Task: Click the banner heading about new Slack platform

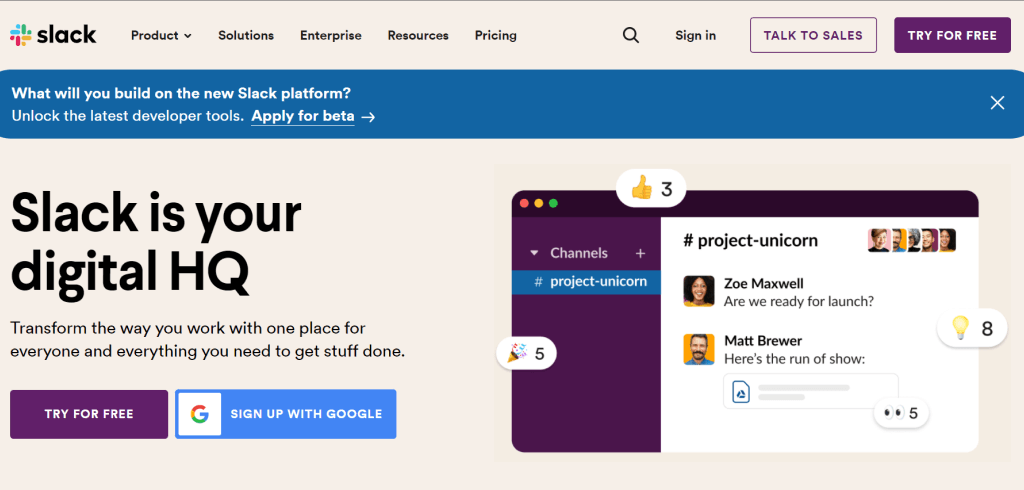Action: coord(182,93)
